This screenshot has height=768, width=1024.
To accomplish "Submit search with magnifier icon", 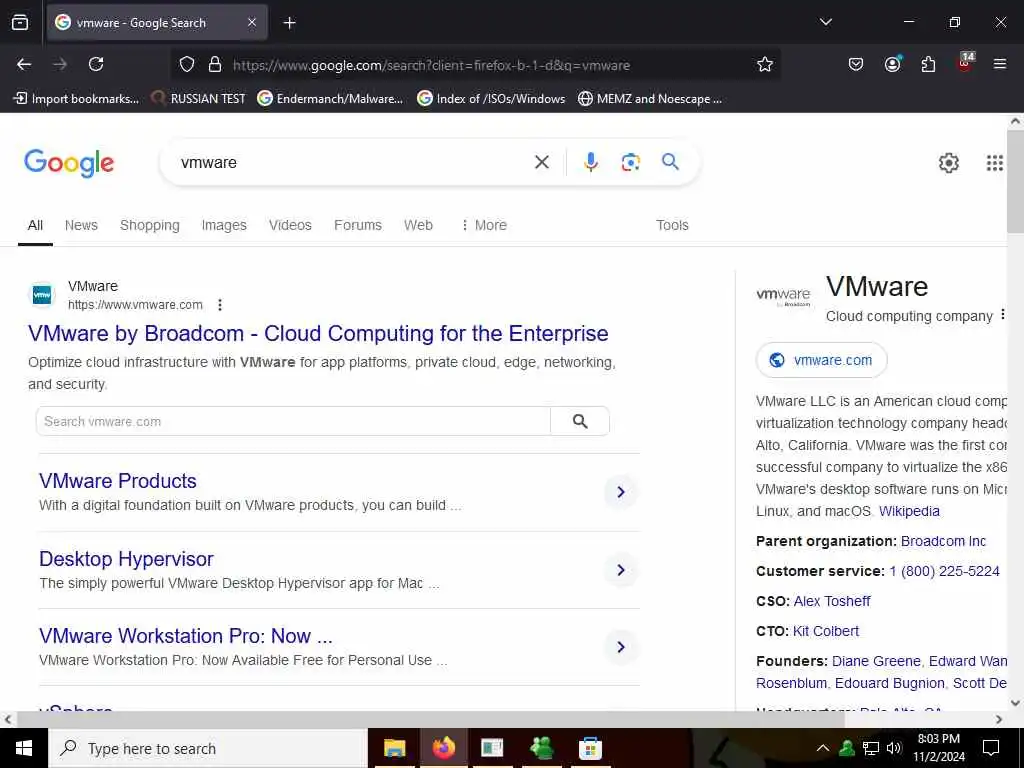I will (671, 161).
